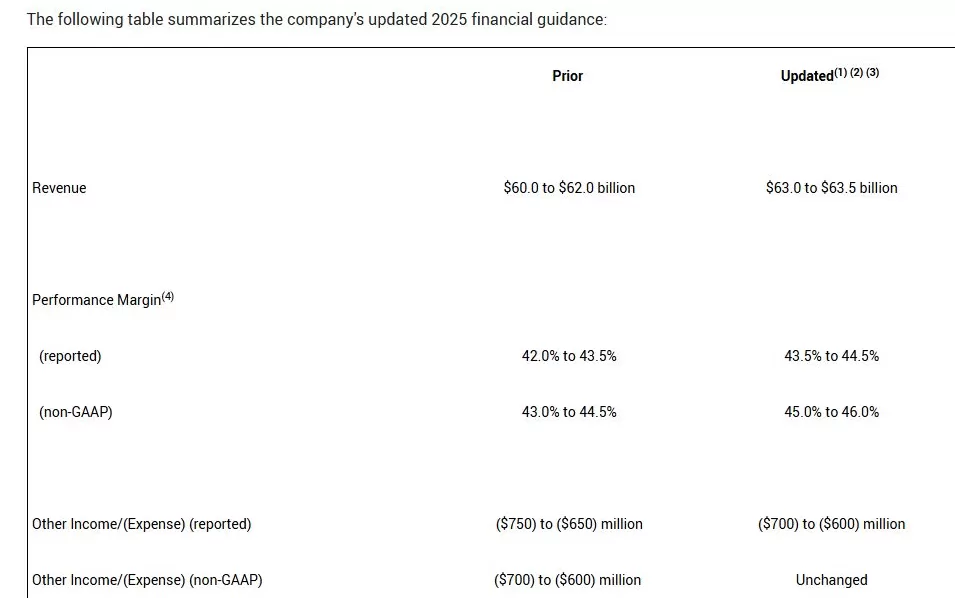This screenshot has width=955, height=598.
Task: Select the ($750) to ($650) million cell
Action: point(569,524)
